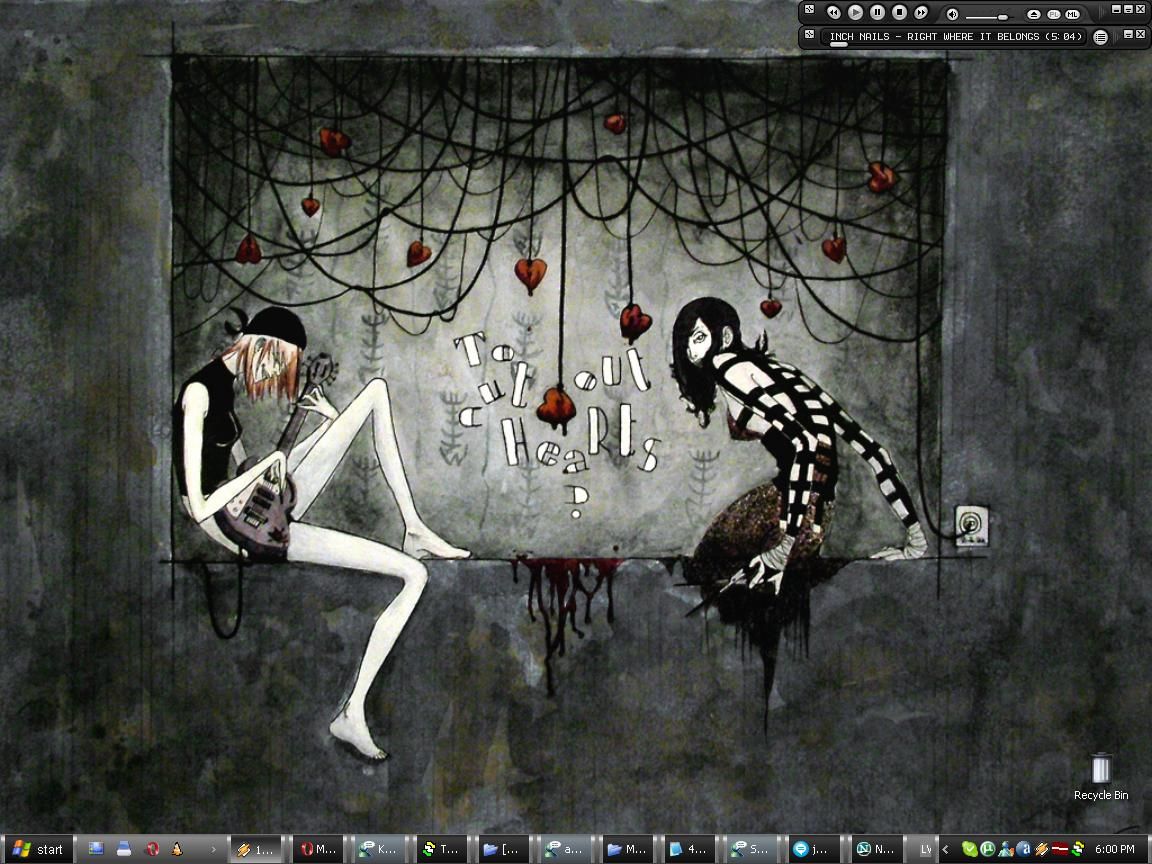Open MSN Messenger tray icon

tap(1006, 849)
